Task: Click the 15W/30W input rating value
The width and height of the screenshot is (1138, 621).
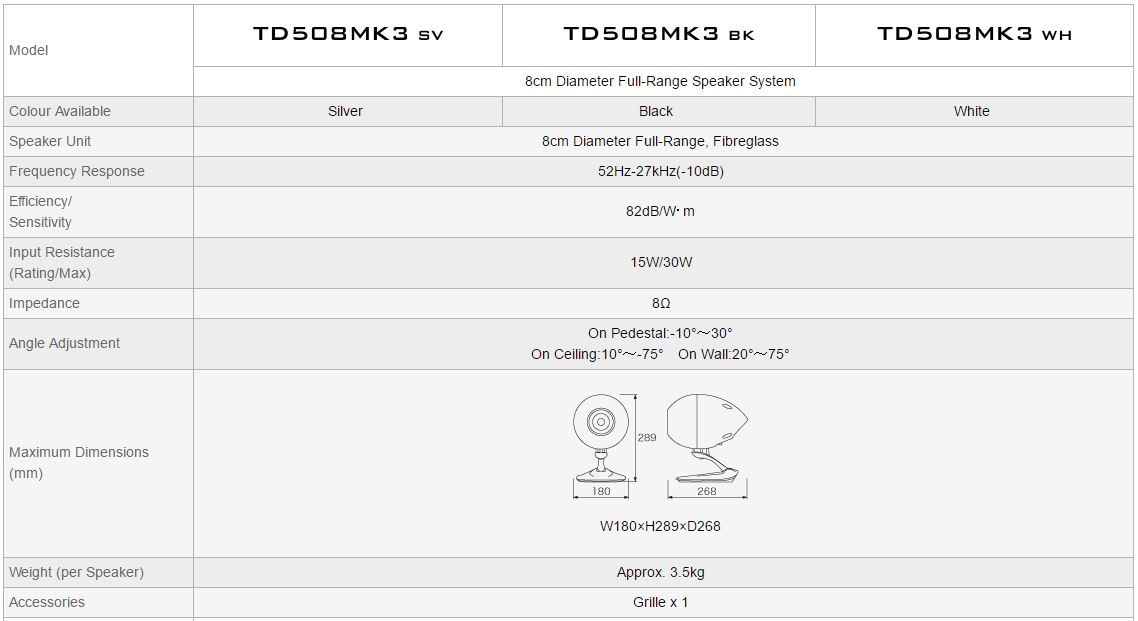Action: (x=661, y=262)
